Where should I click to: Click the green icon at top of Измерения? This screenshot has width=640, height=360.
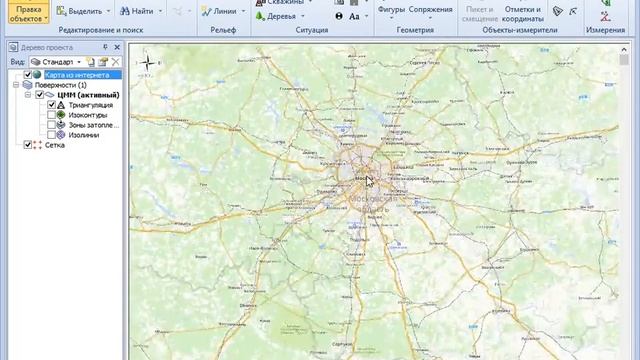pos(606,2)
